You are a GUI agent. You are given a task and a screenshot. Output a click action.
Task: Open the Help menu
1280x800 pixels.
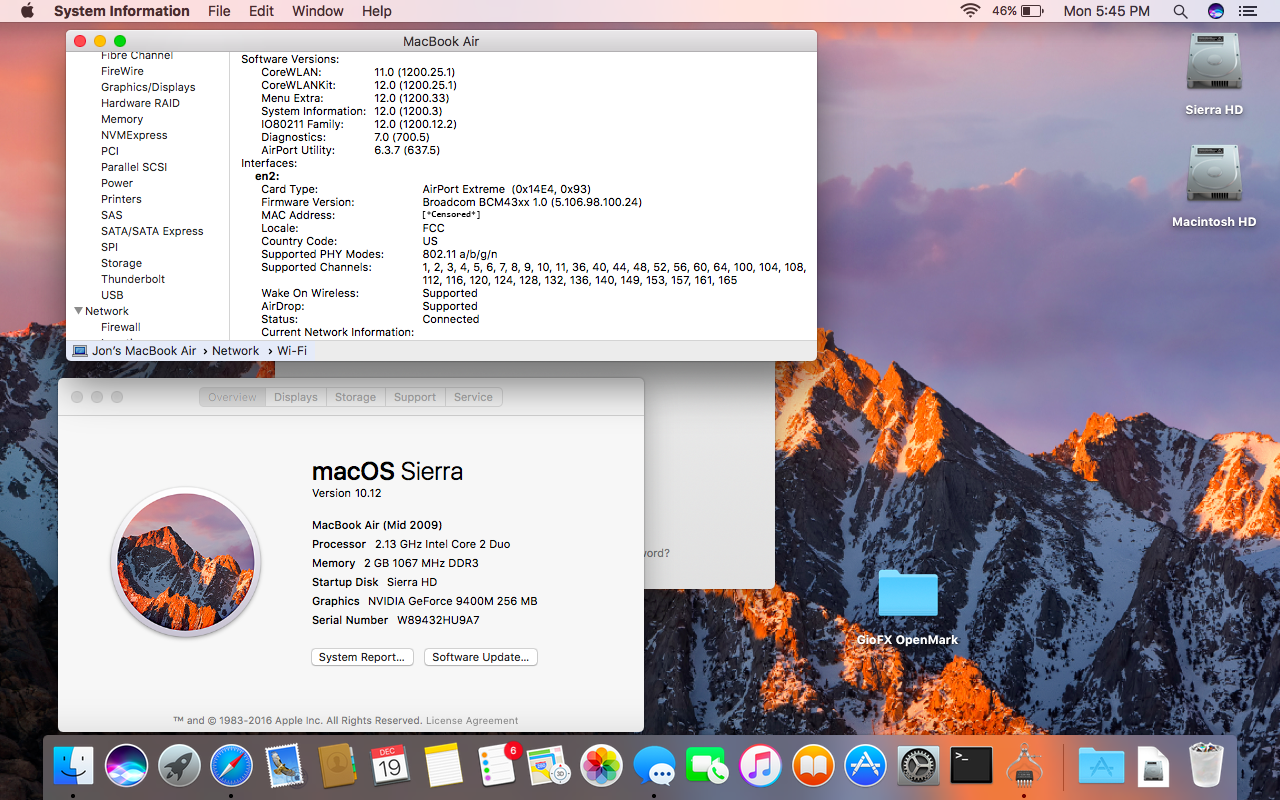tap(377, 11)
